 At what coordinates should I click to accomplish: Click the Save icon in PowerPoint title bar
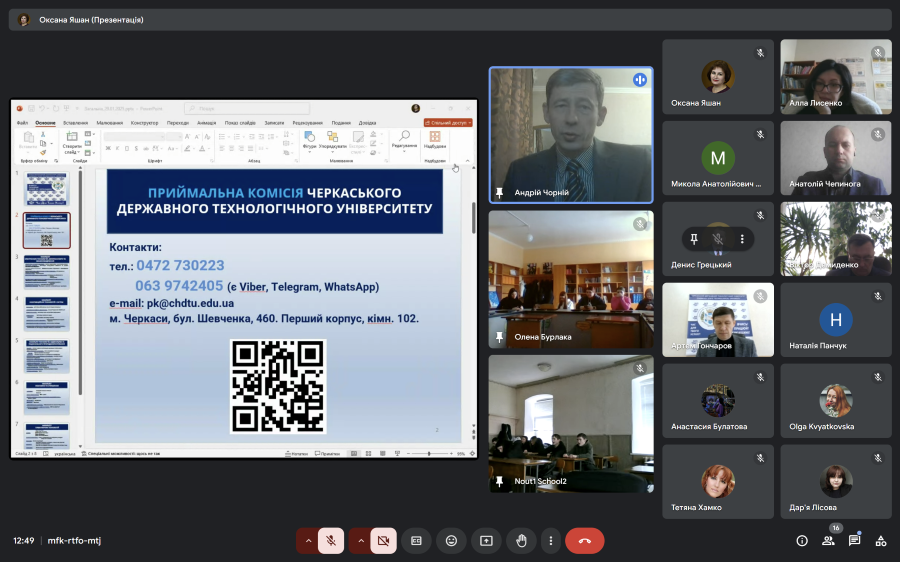[31, 108]
